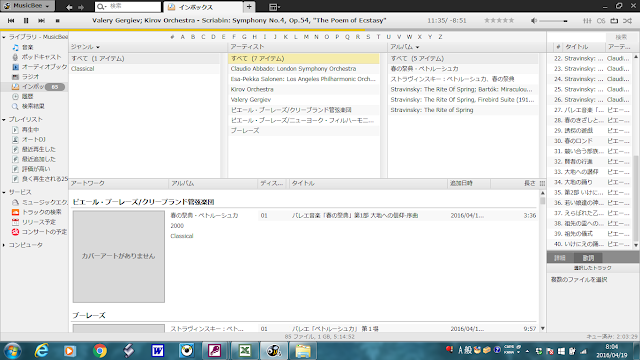
Task: Open column settings icon beside 長さ
Action: point(542,183)
